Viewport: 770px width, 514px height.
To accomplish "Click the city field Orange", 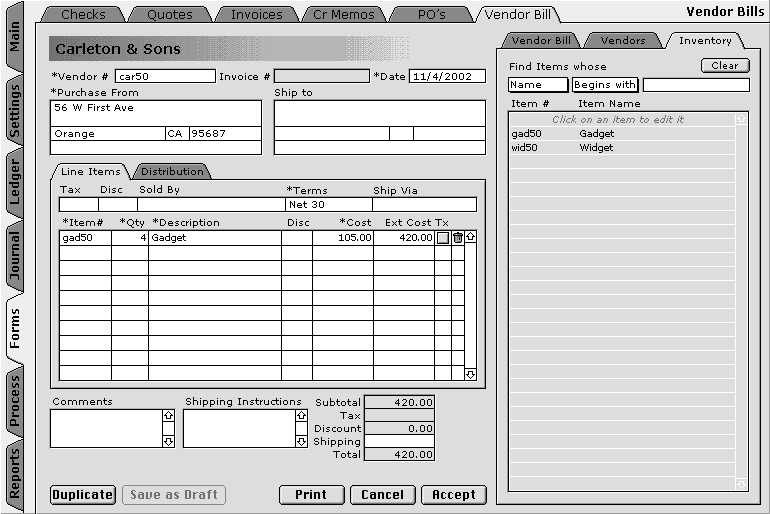I will click(108, 134).
